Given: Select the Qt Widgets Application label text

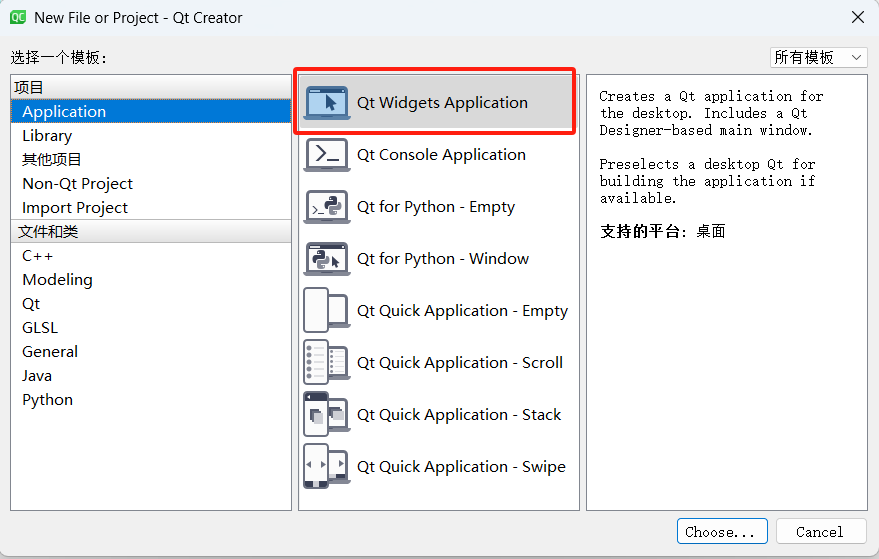Looking at the screenshot, I should (442, 103).
